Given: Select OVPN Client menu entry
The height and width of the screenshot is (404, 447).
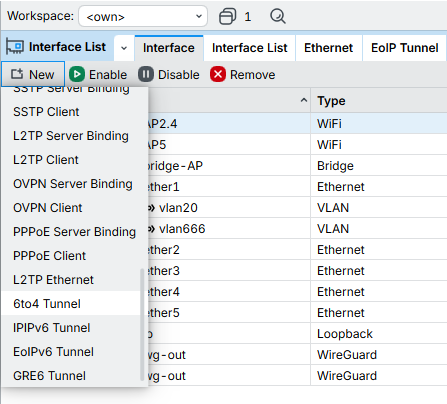Looking at the screenshot, I should [71, 208].
